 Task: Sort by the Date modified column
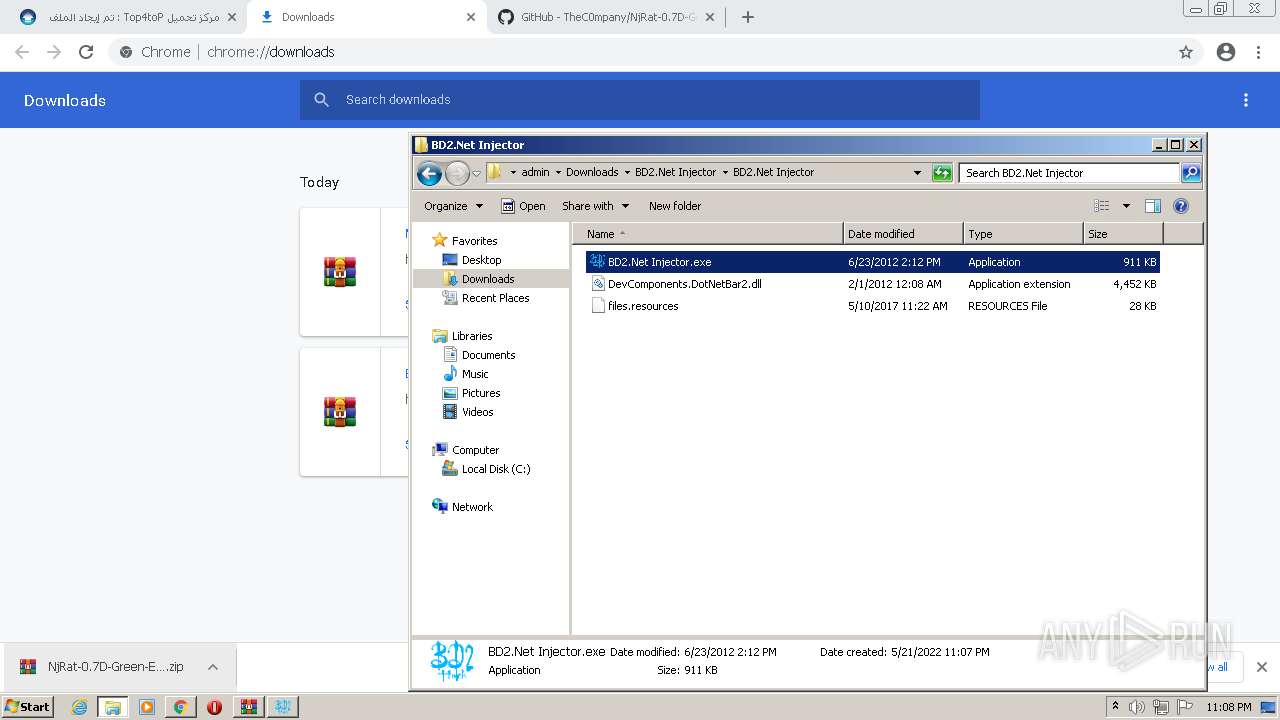(x=904, y=234)
